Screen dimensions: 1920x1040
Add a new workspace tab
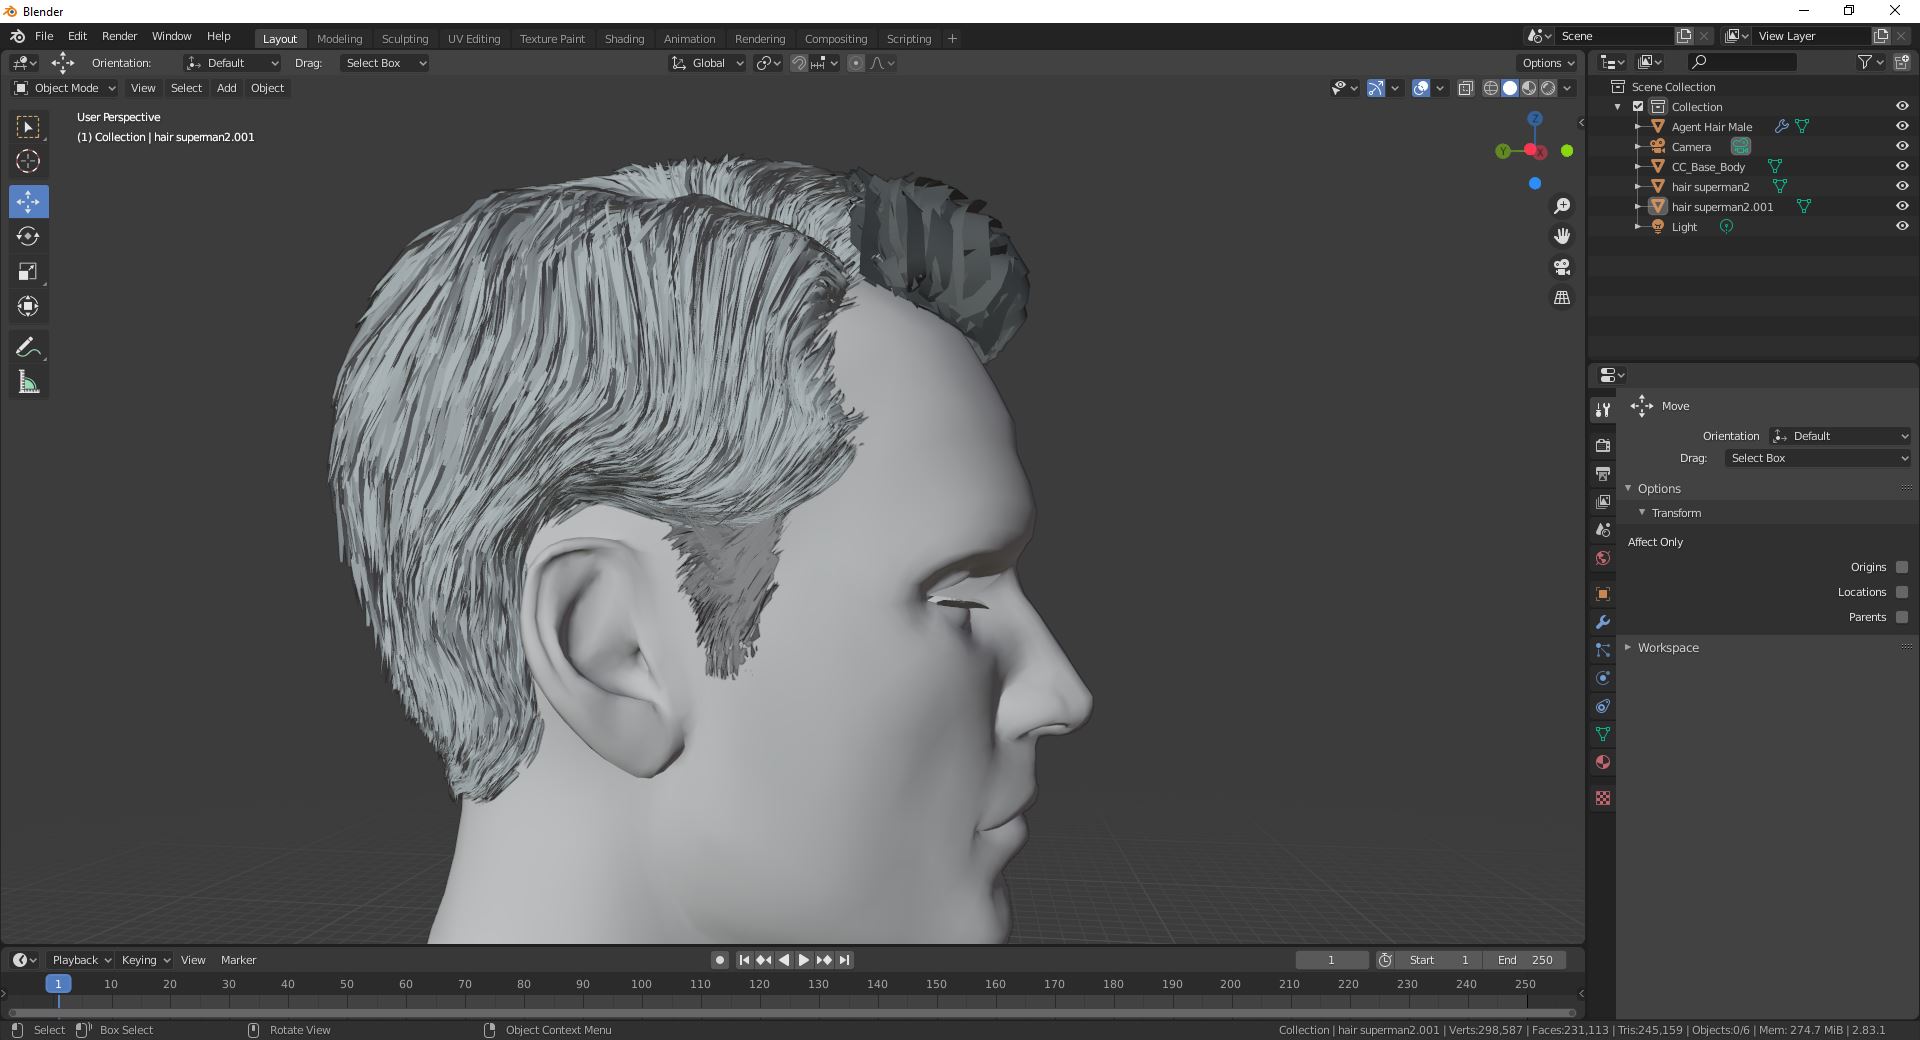click(x=952, y=38)
